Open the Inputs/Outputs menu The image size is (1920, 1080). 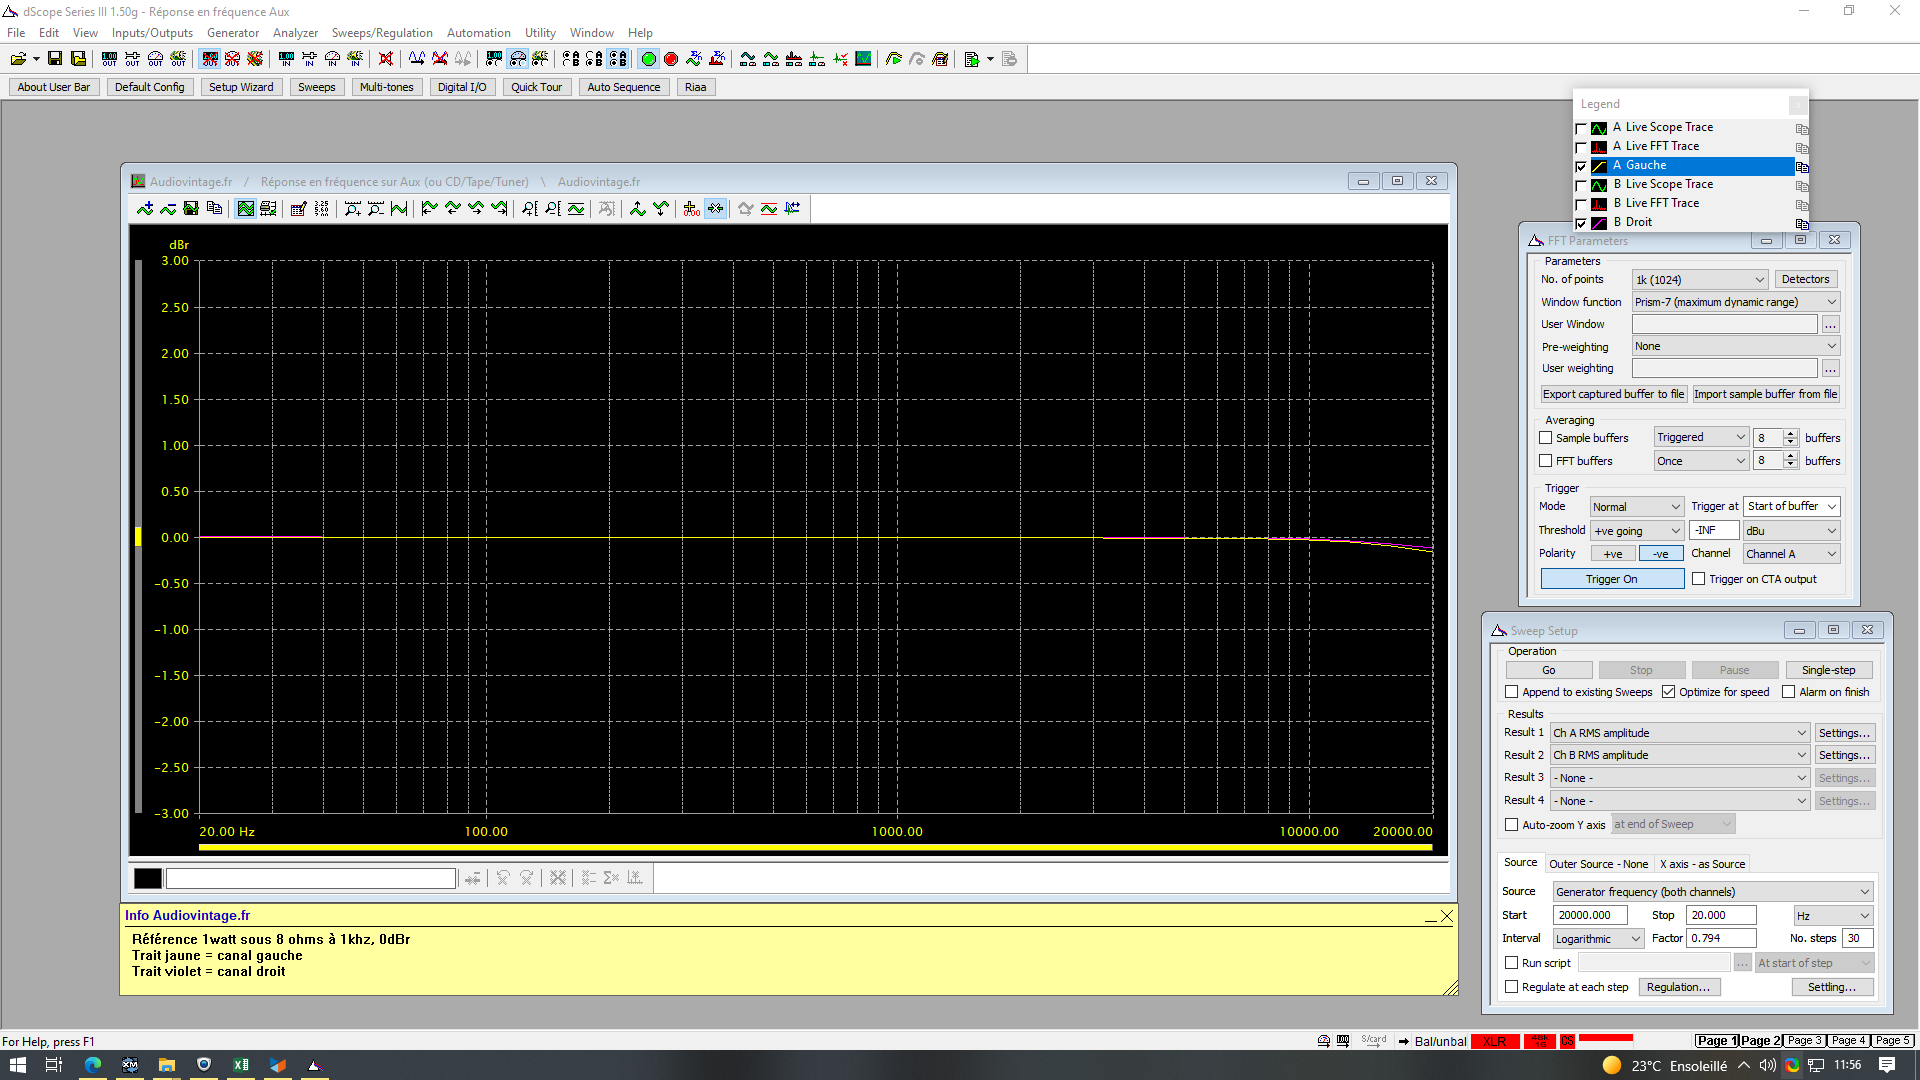[x=152, y=33]
